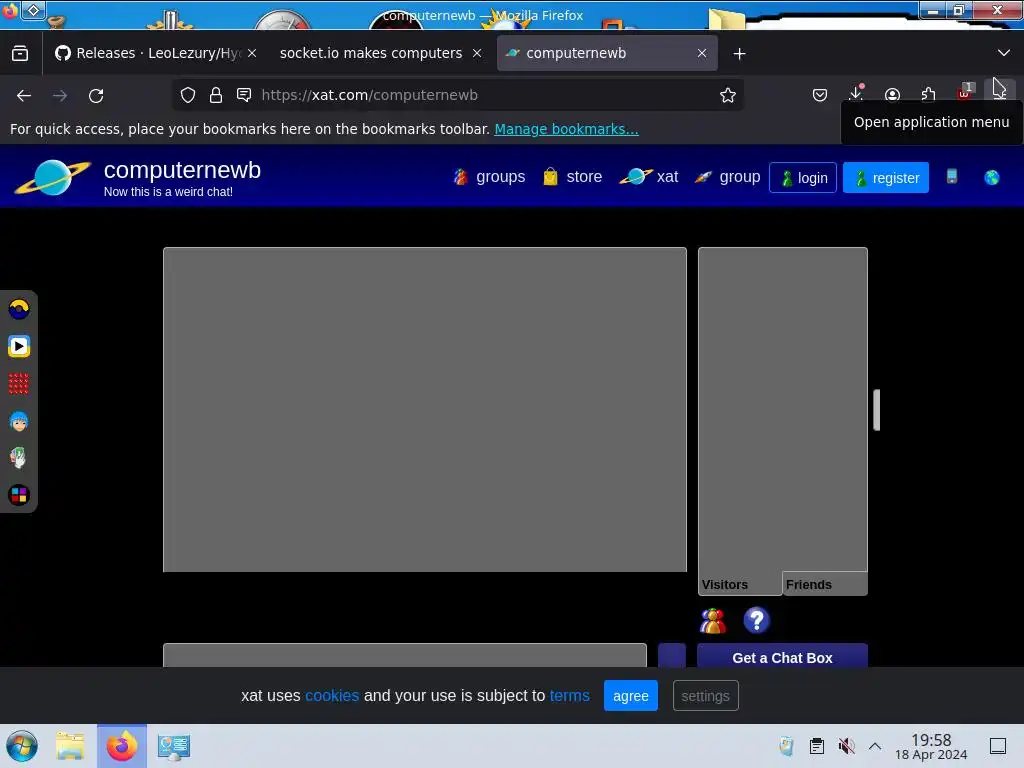The image size is (1024, 768).
Task: Click the show desktop button
Action: pos(998,746)
